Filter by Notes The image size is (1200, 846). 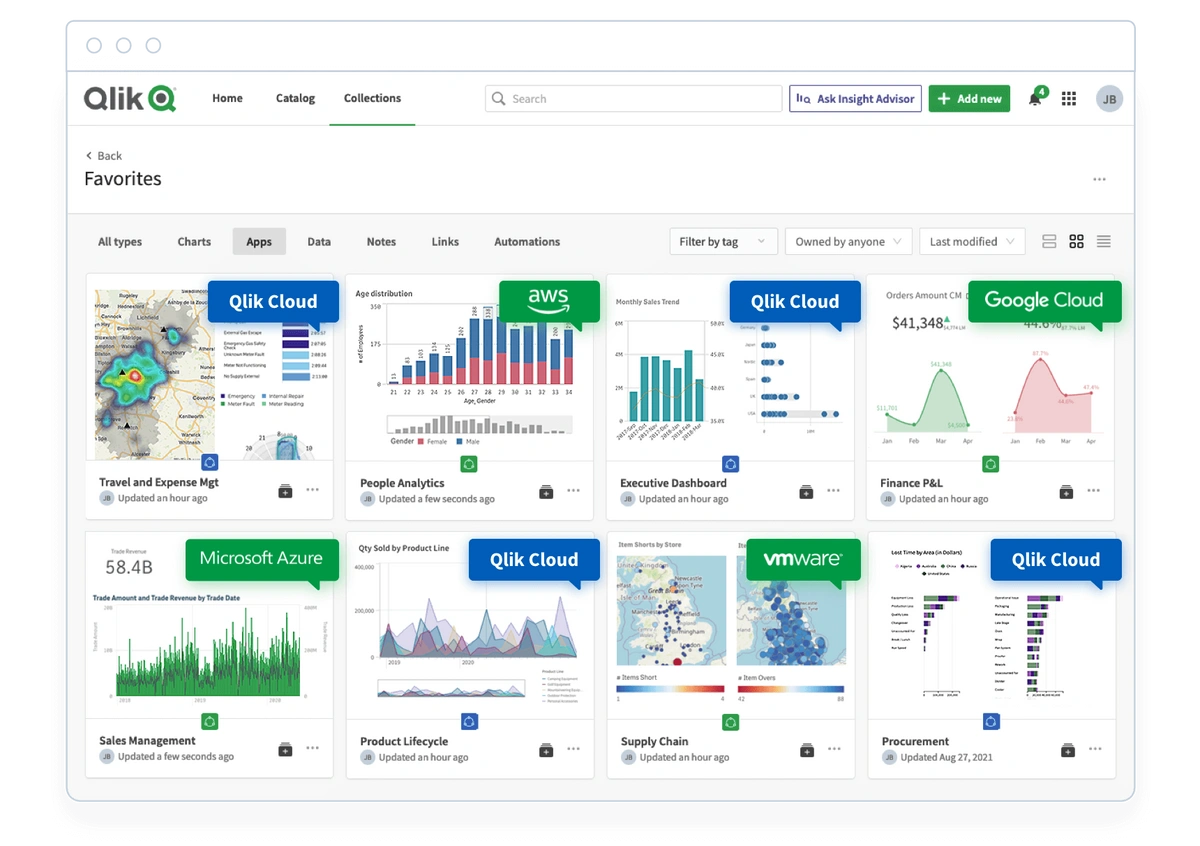381,242
